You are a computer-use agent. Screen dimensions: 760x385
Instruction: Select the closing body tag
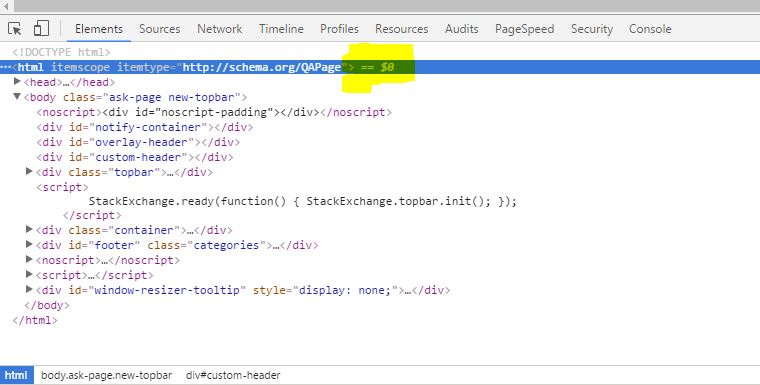(x=47, y=305)
